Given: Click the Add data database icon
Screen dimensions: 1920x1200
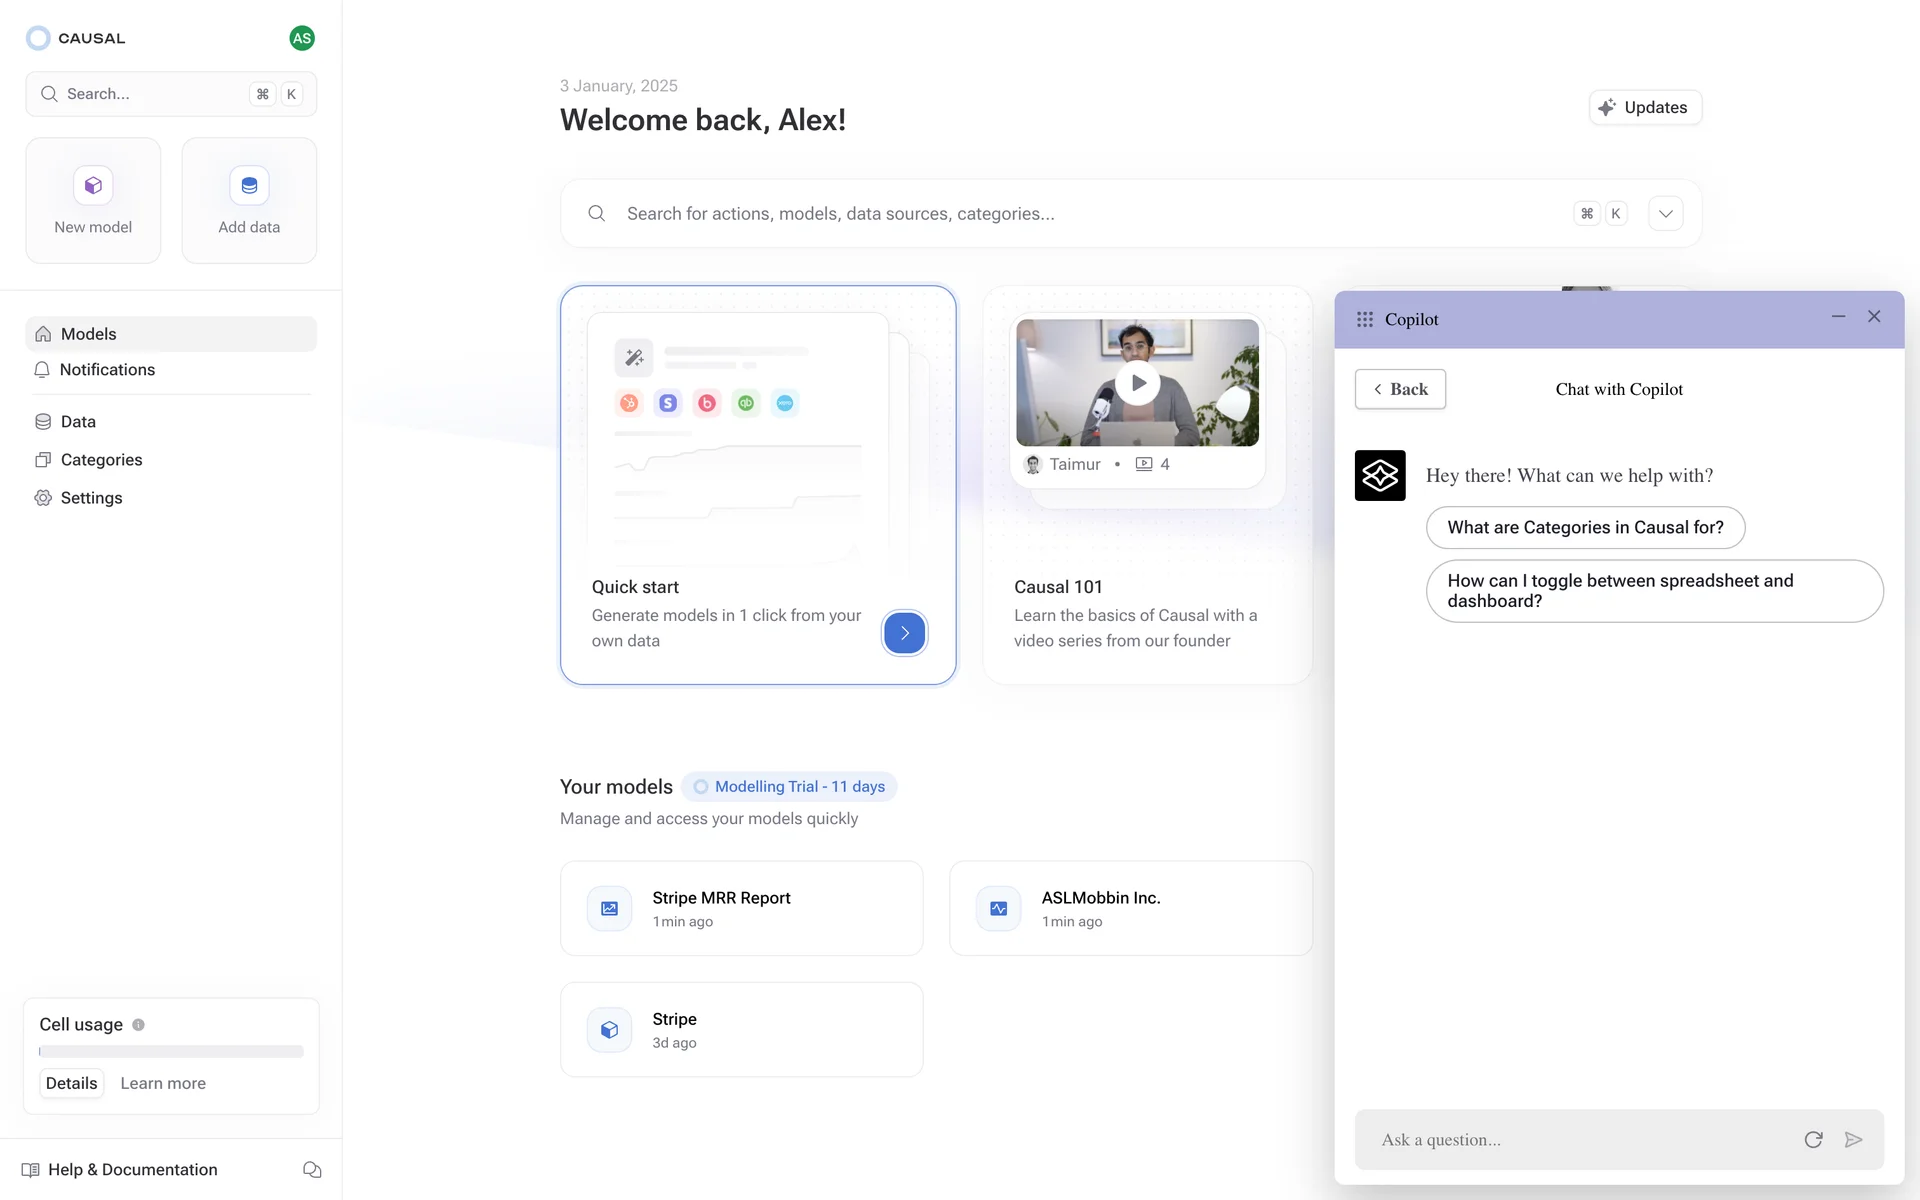Looking at the screenshot, I should point(249,185).
